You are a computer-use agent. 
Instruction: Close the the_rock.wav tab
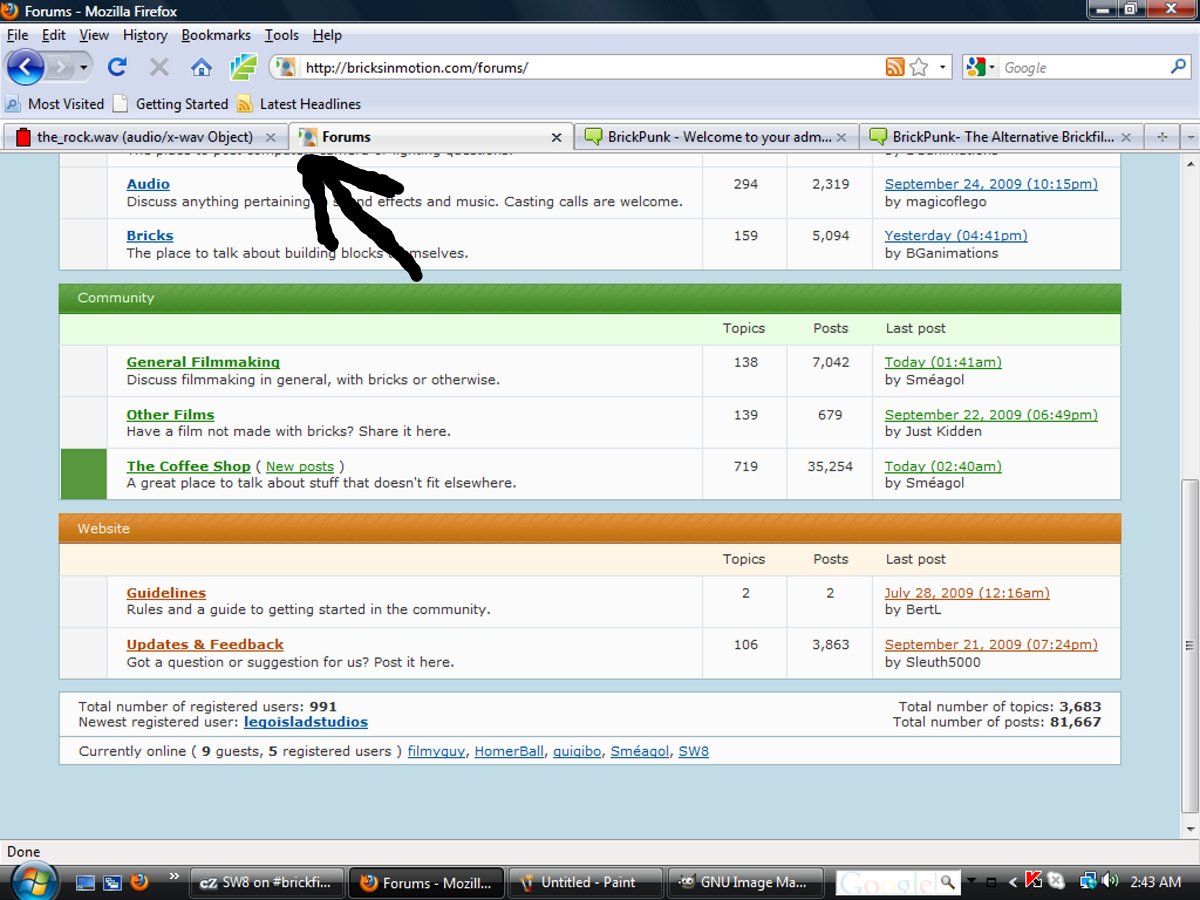(270, 138)
